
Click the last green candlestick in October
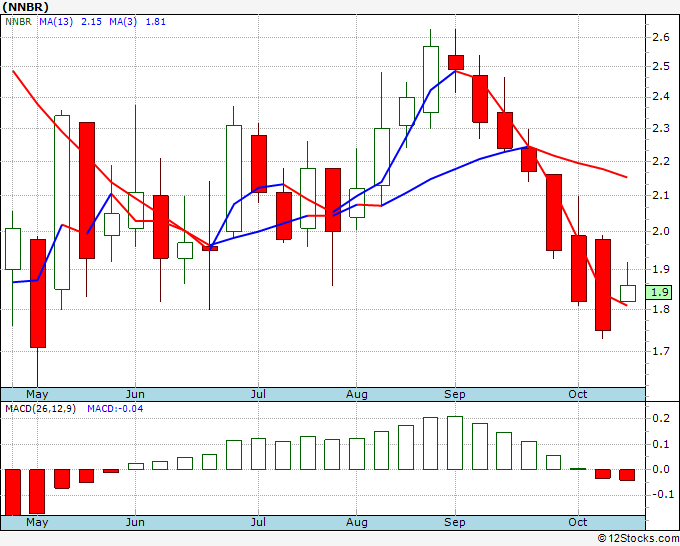(628, 293)
